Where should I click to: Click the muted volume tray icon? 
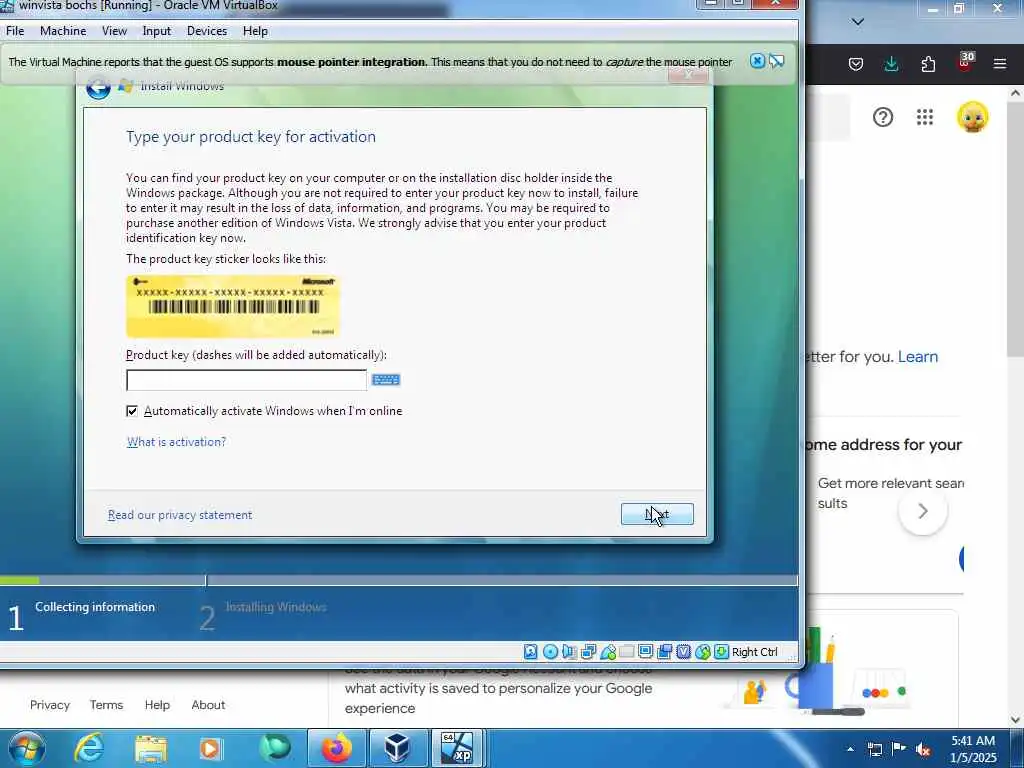tap(923, 749)
